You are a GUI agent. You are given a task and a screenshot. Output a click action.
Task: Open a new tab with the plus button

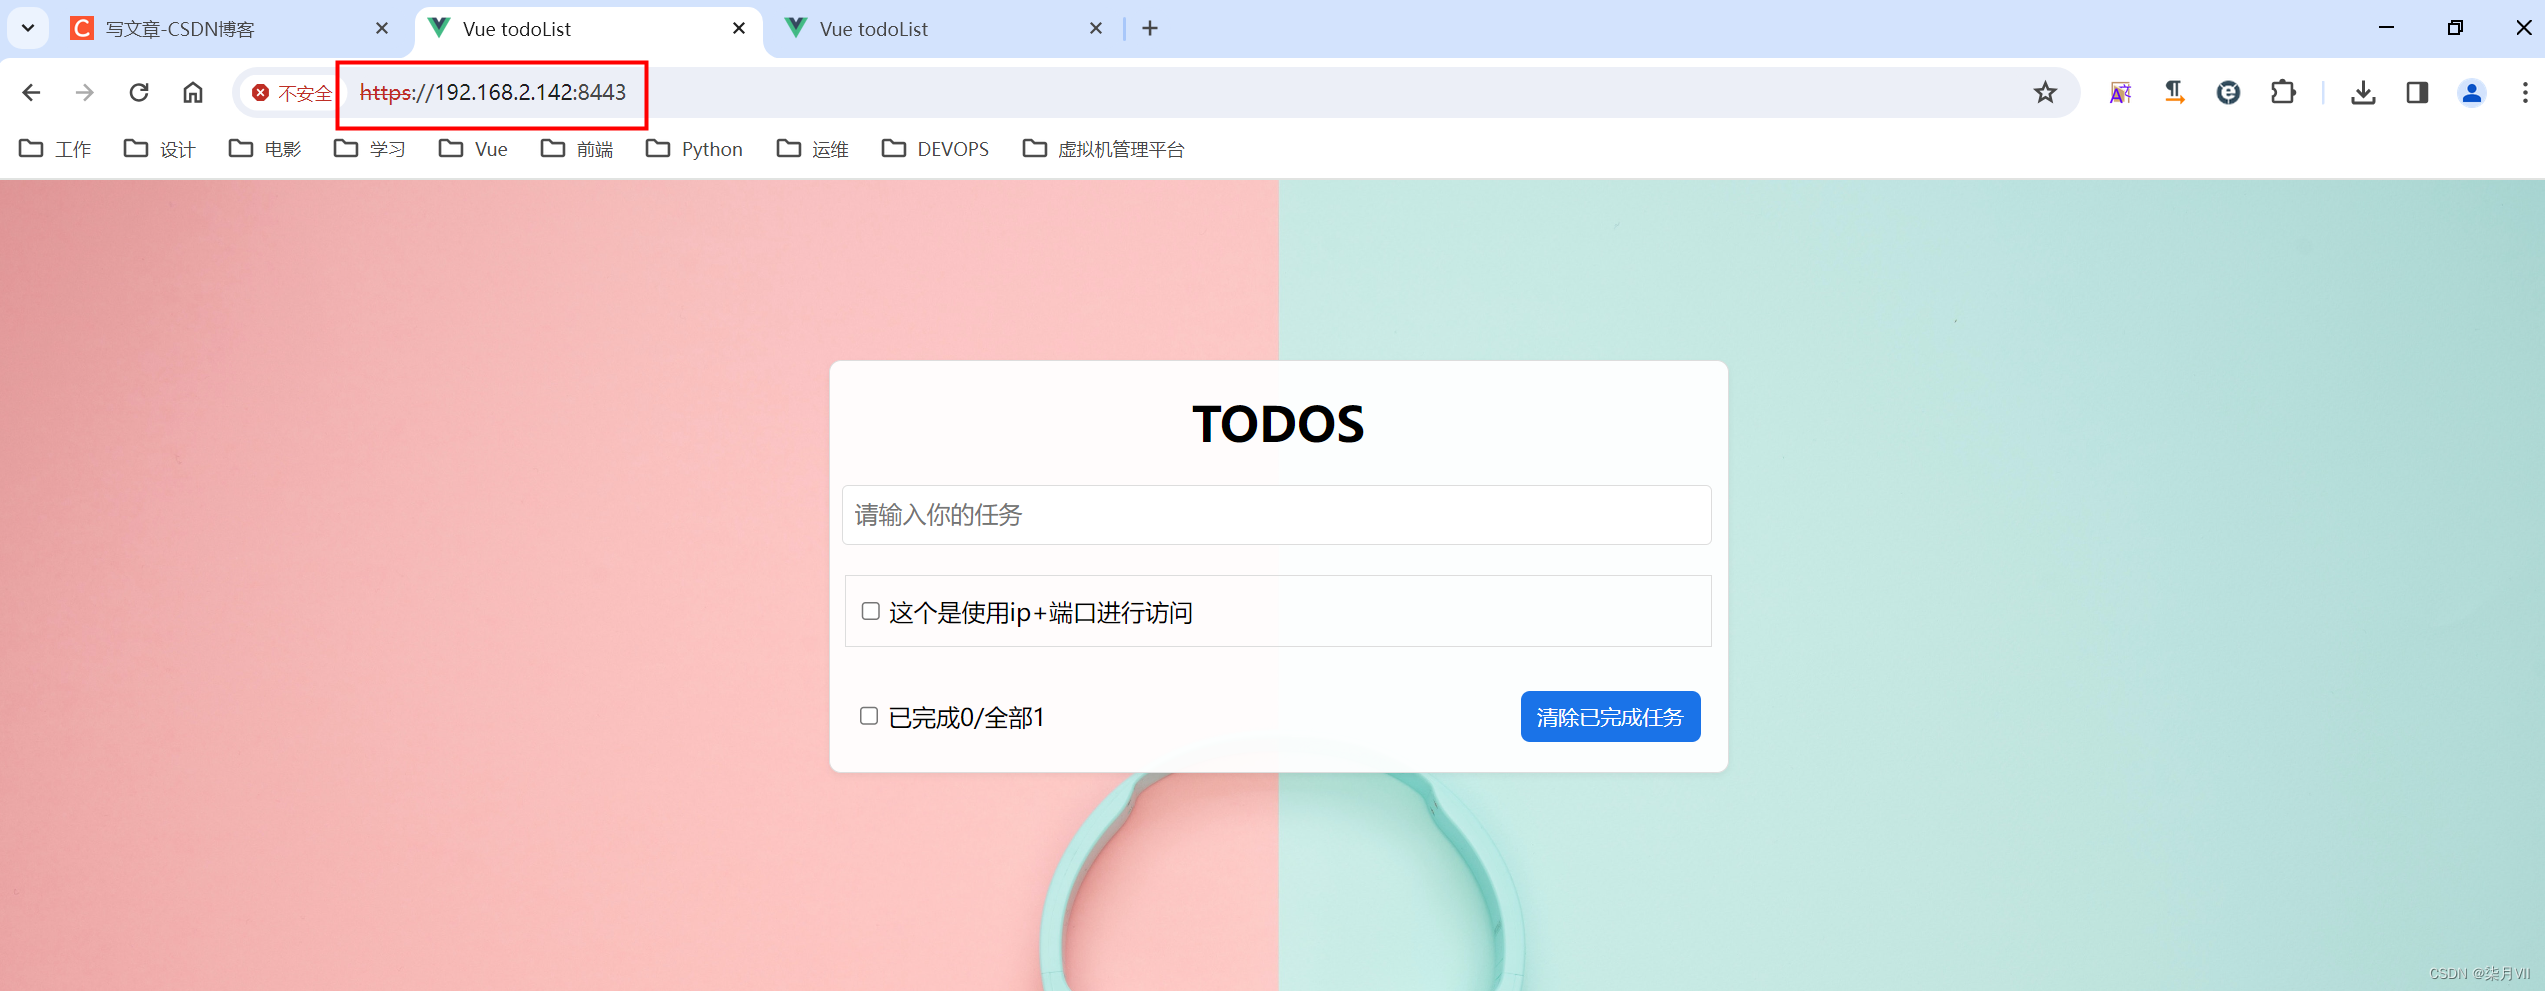pyautogui.click(x=1150, y=28)
